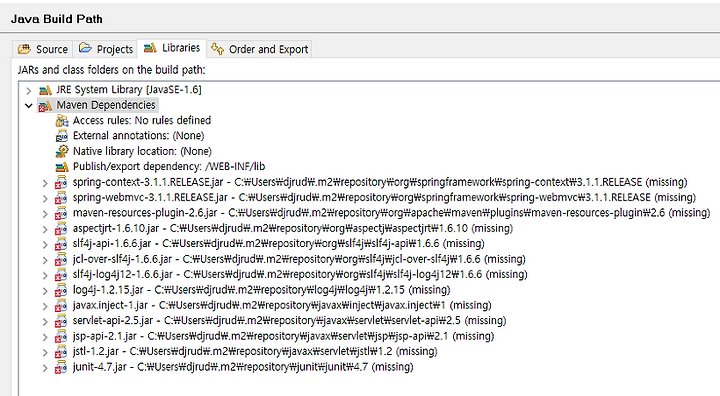Select 'JRE System Library [JavaSE-1.6]' row
The image size is (720, 396).
[129, 90]
